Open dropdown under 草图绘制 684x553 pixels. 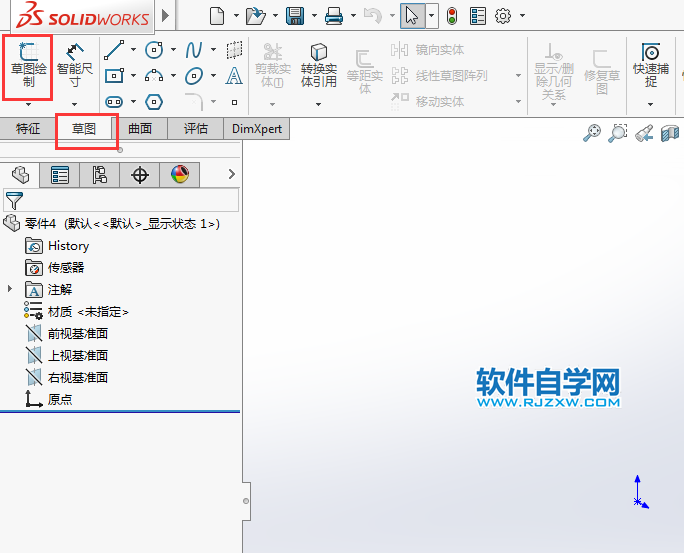click(28, 104)
